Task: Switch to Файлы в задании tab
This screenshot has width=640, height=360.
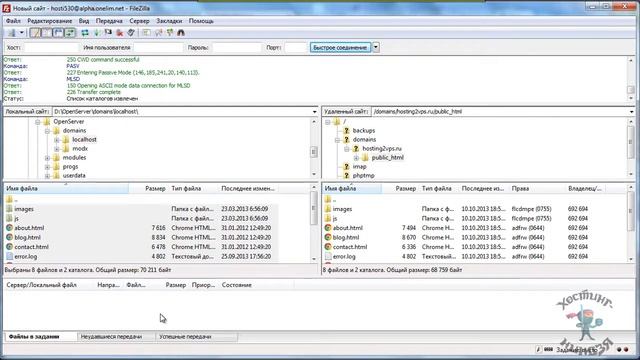Action: point(34,337)
